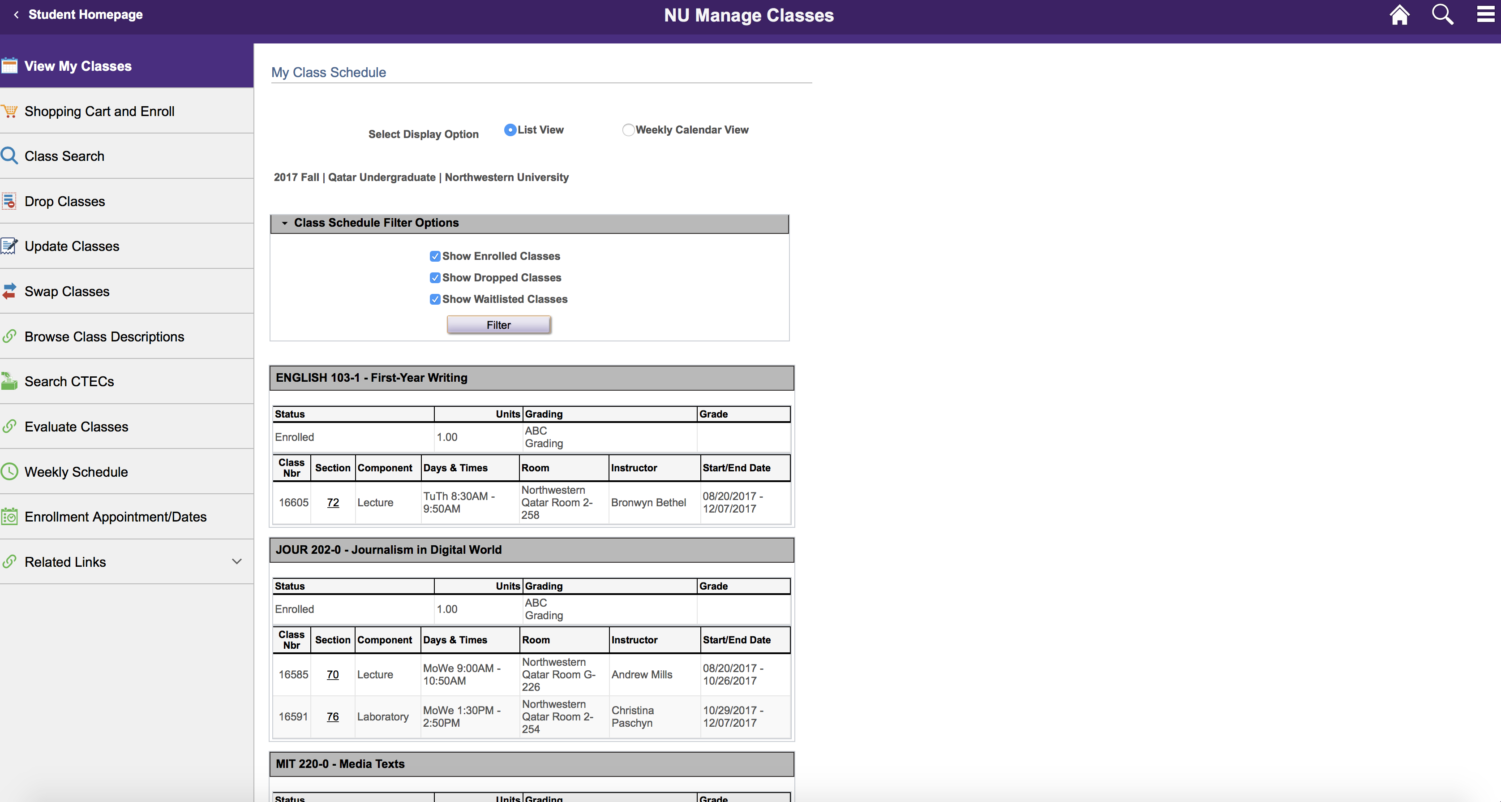Uncheck Show Waitlisted Classes

coord(435,299)
